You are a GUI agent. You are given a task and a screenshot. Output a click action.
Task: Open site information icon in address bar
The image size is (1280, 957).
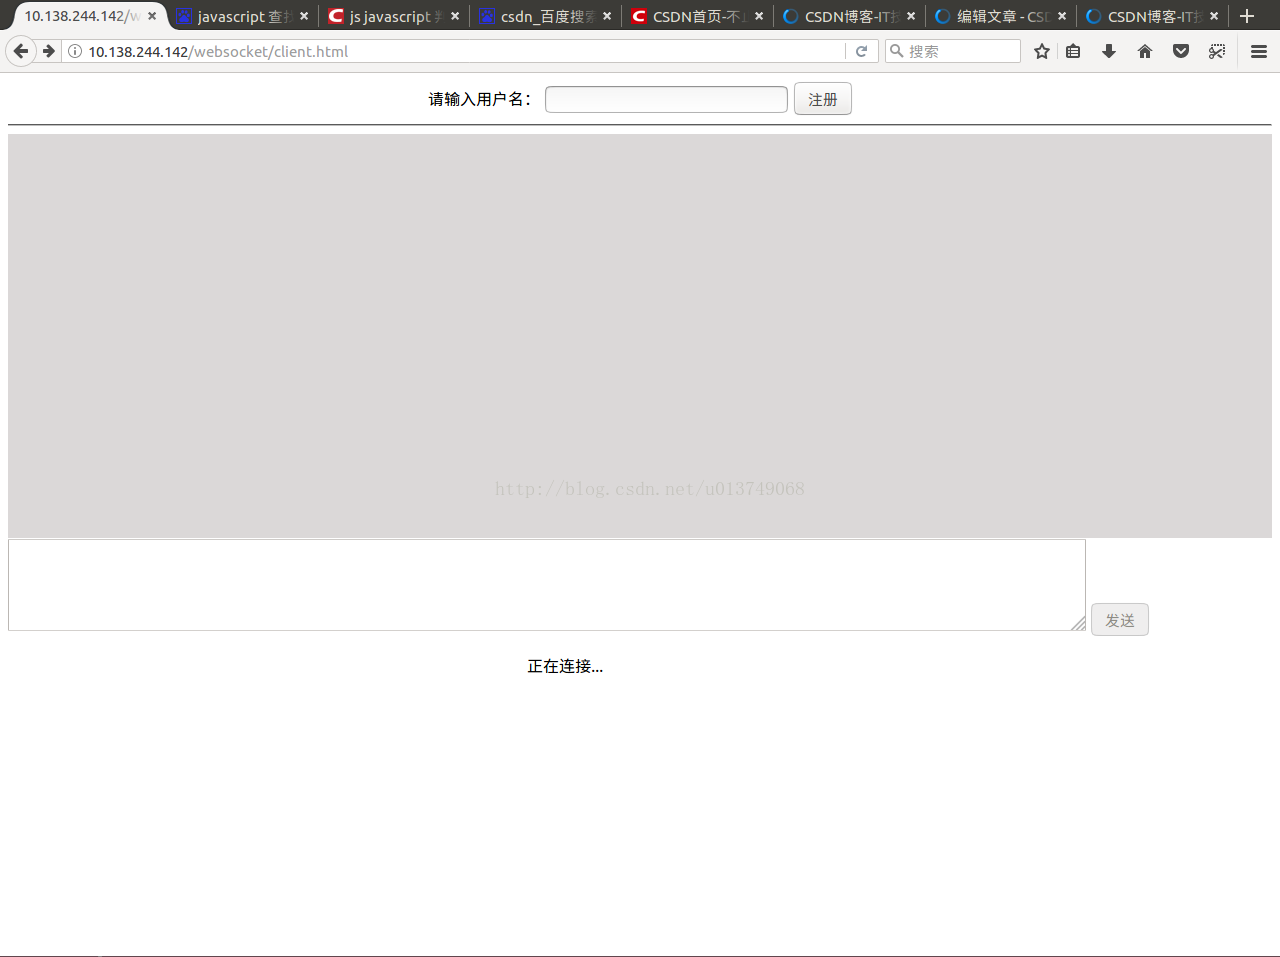[x=75, y=51]
